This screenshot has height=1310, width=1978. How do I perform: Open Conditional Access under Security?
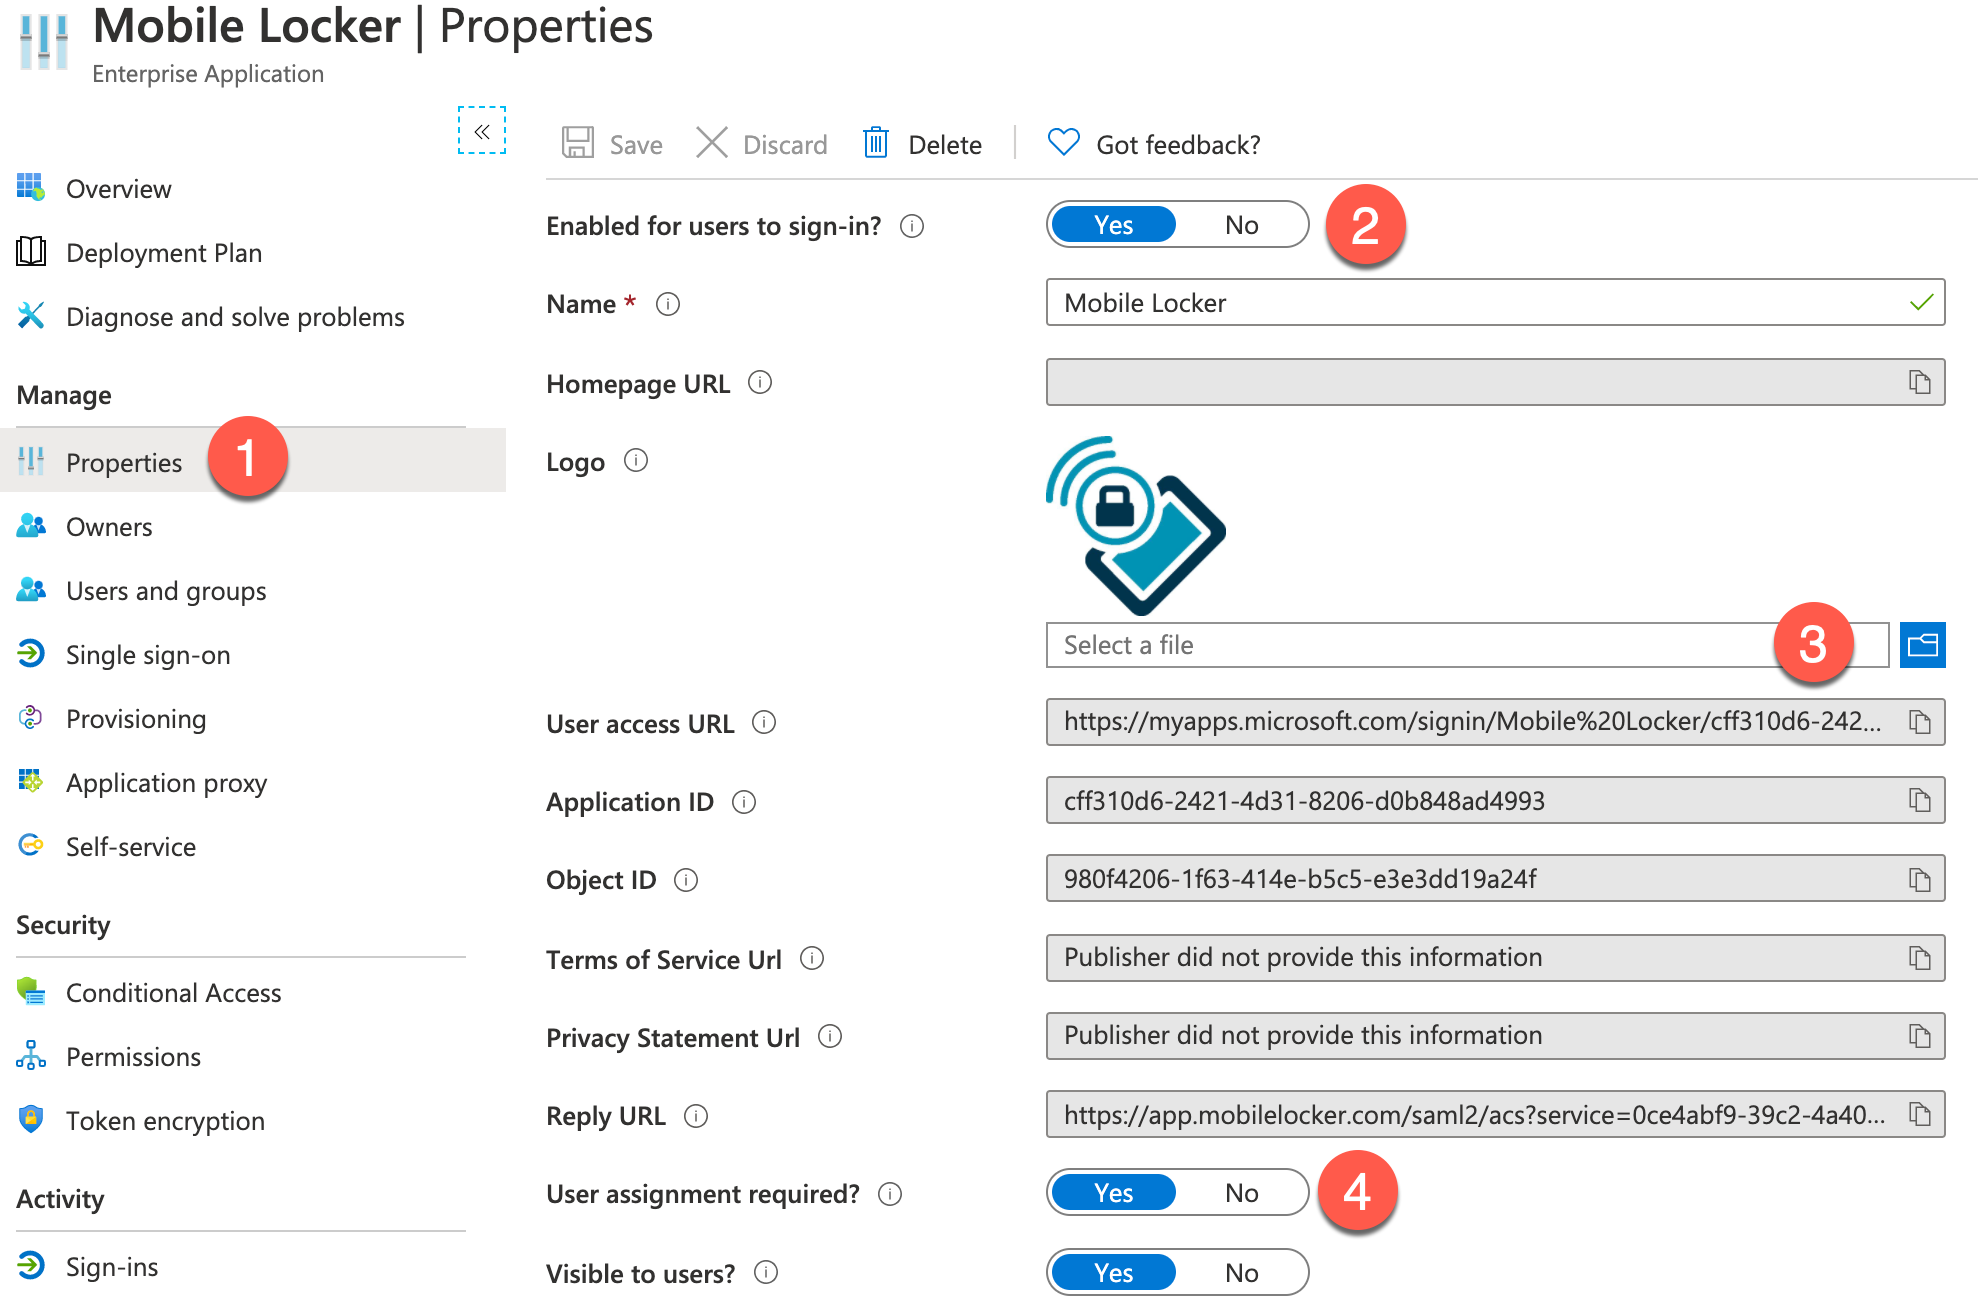coord(173,993)
